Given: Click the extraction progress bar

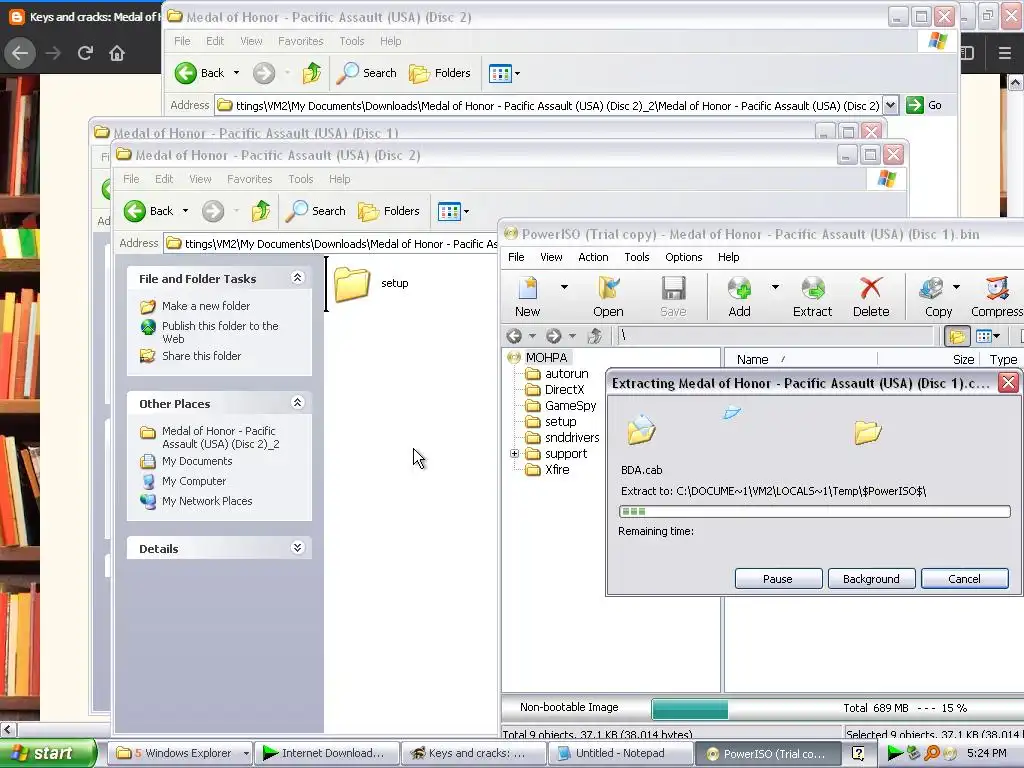Looking at the screenshot, I should coord(814,511).
